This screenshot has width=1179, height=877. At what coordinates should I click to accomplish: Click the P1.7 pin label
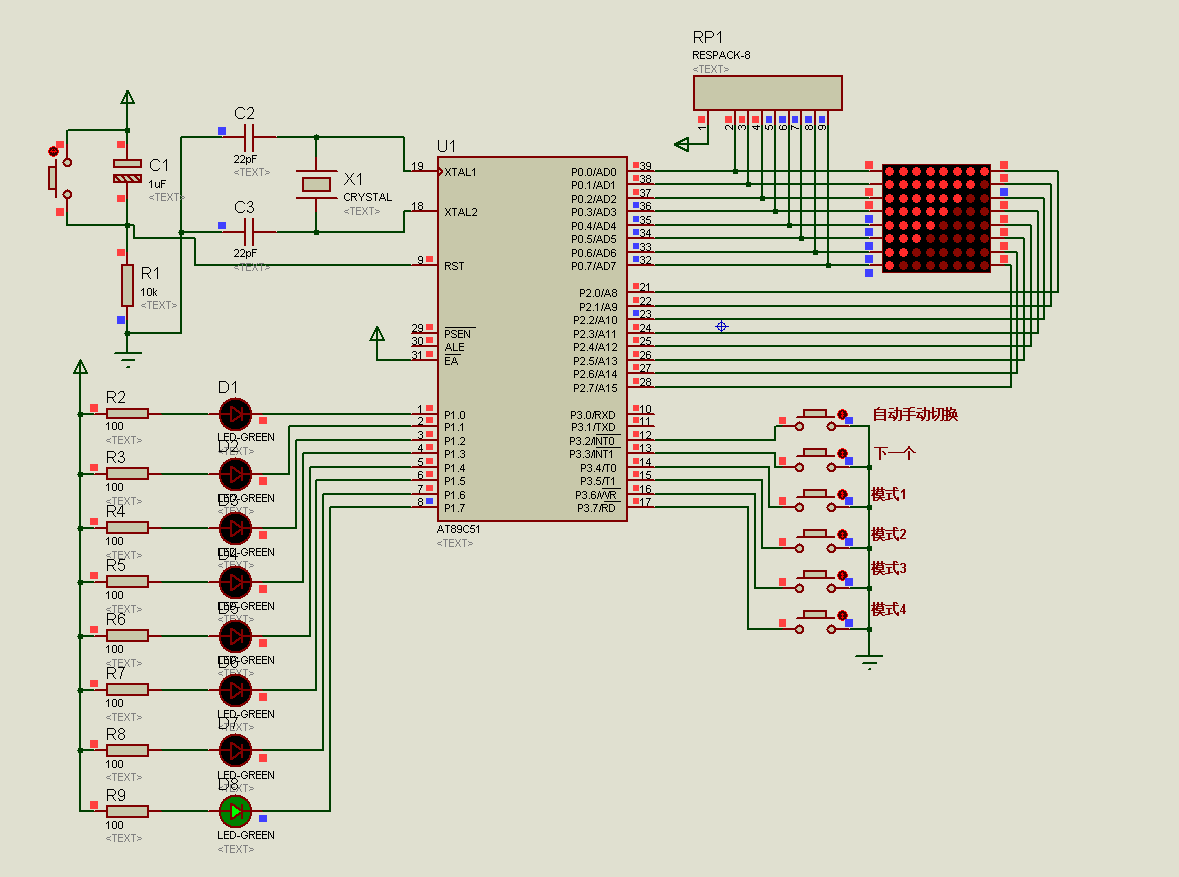[455, 508]
